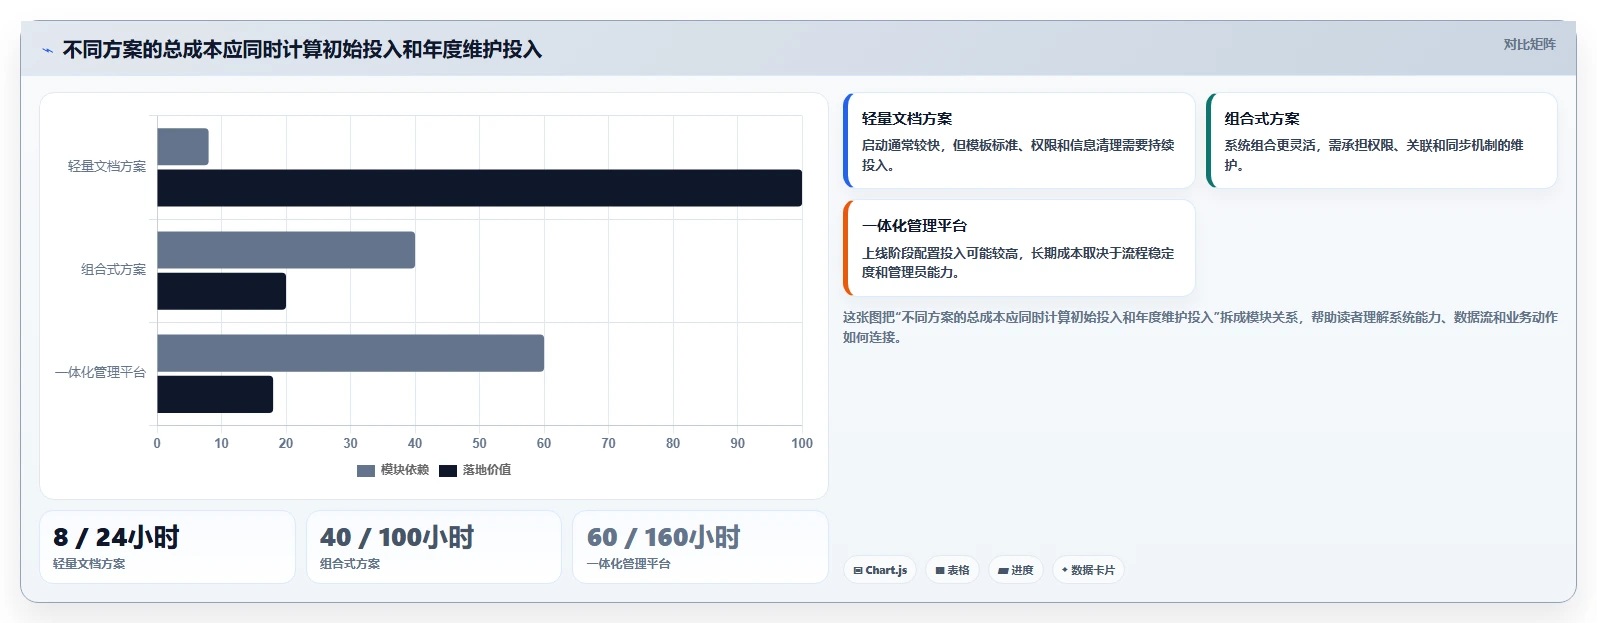1597x623 pixels.
Task: Click the x-axis tick value 100
Action: [802, 443]
